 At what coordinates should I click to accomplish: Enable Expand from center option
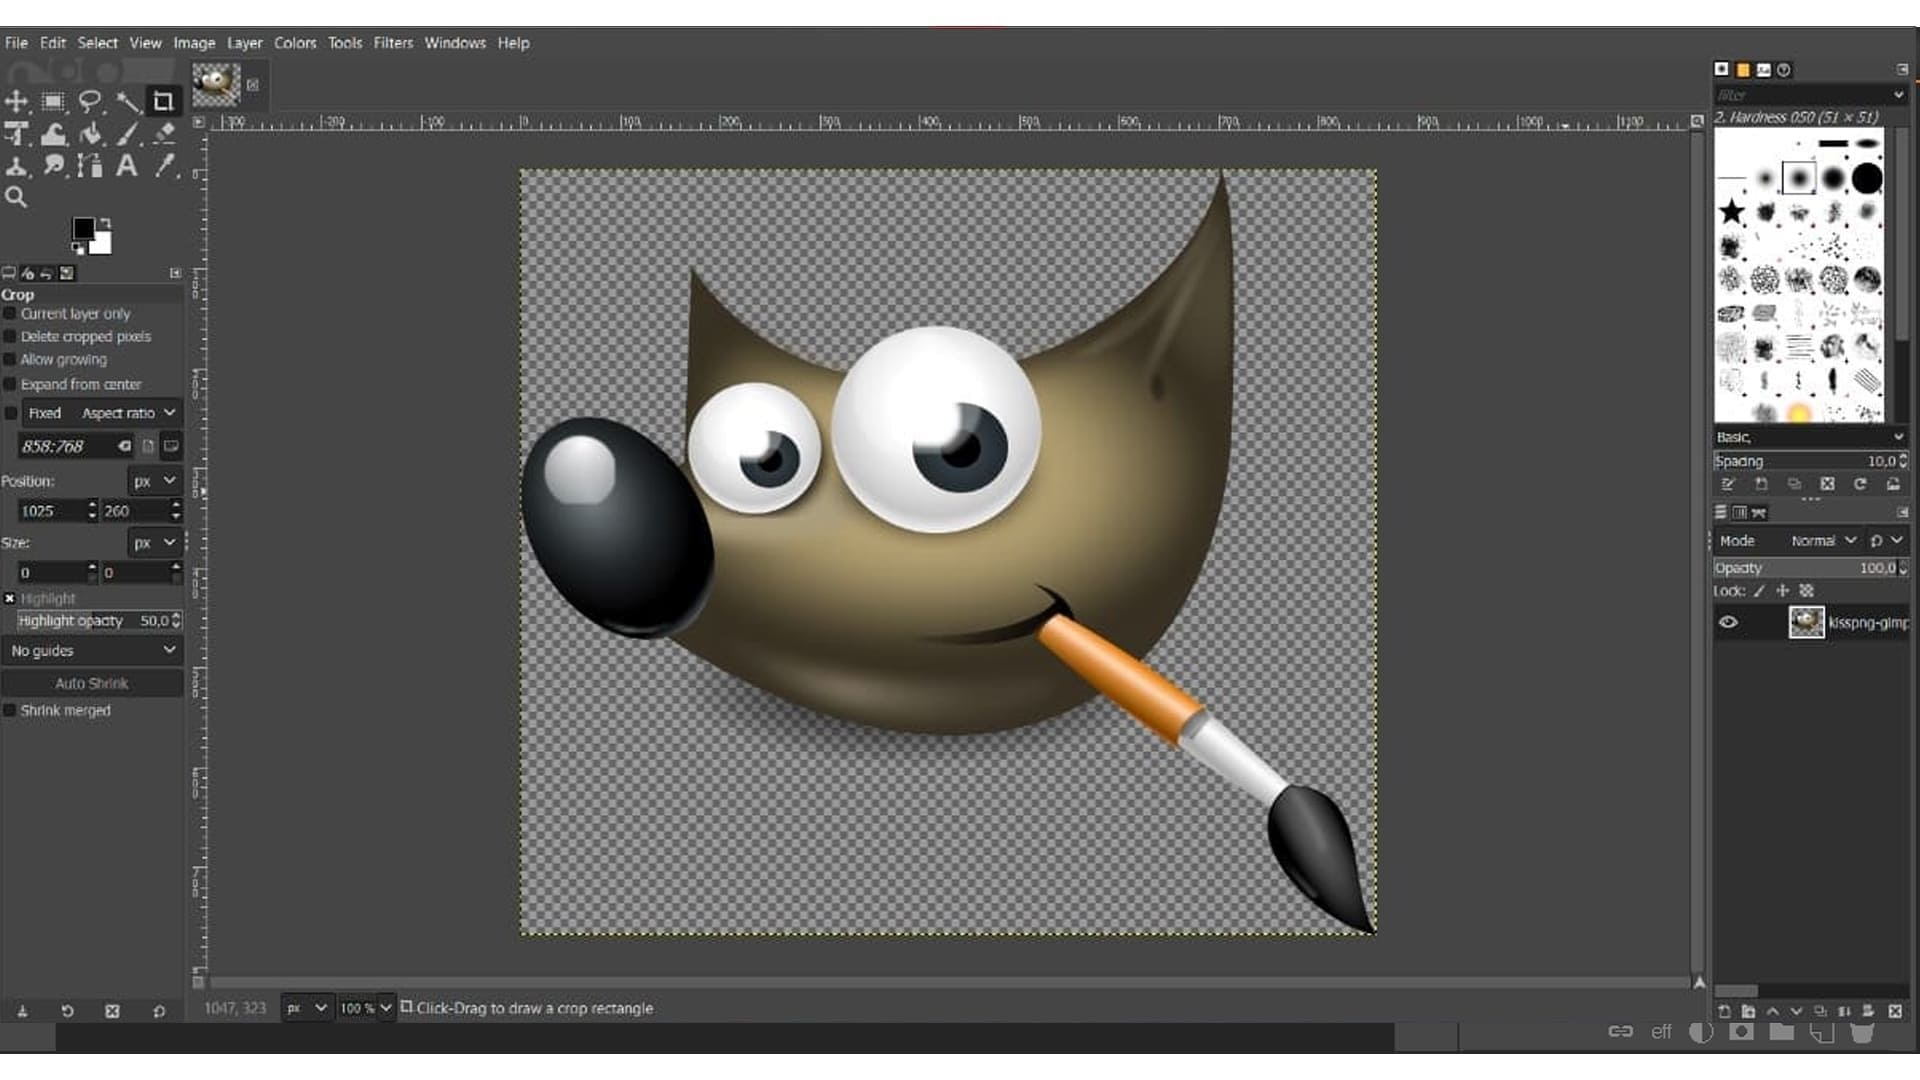[11, 385]
